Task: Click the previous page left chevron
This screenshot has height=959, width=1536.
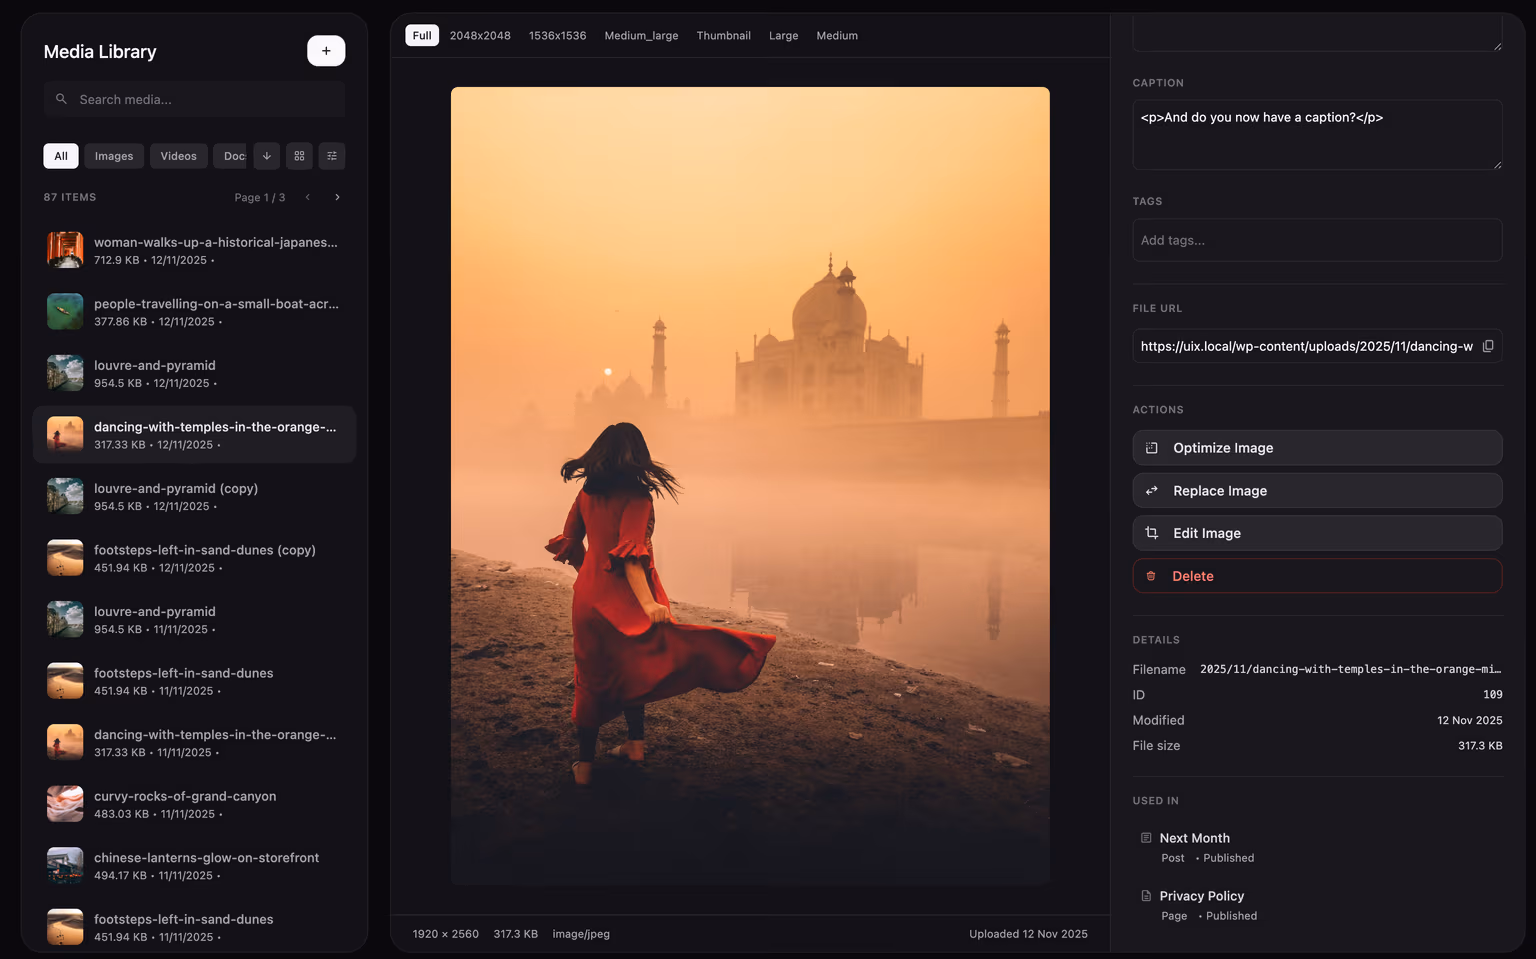Action: [x=308, y=197]
